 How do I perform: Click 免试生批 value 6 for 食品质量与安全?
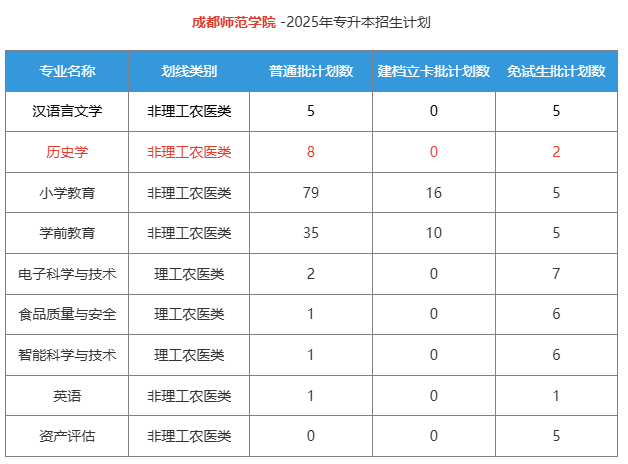[x=556, y=314]
